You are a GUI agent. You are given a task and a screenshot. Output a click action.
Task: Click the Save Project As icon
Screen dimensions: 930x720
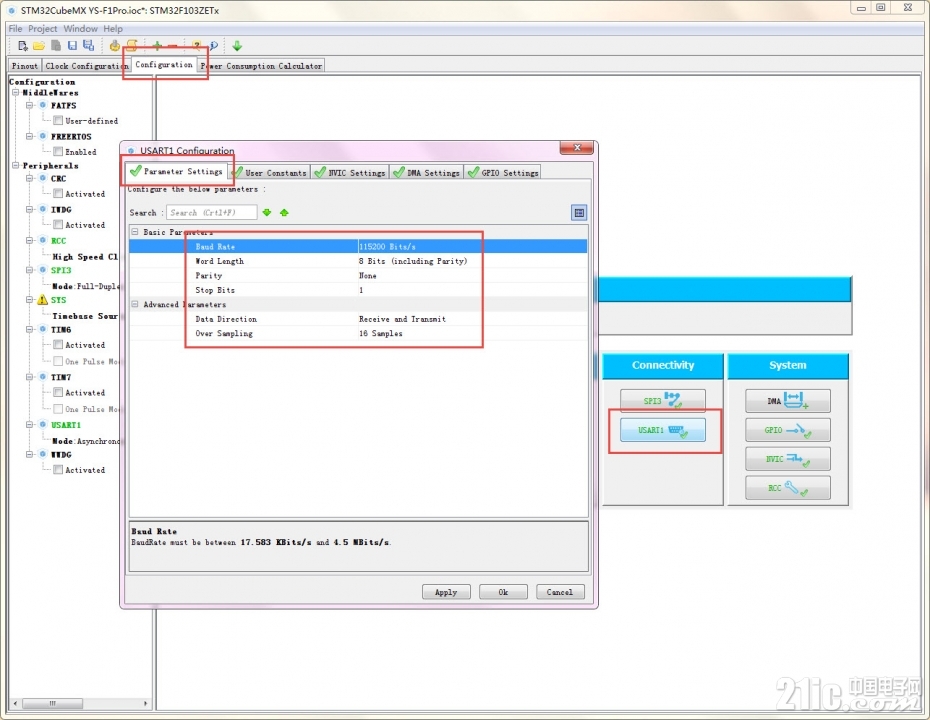[88, 46]
